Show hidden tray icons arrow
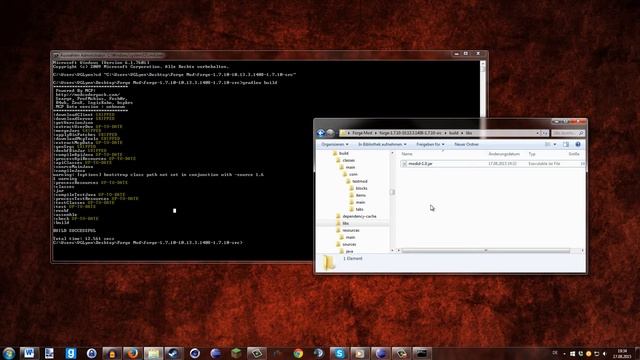This screenshot has height=360, width=640. (564, 353)
